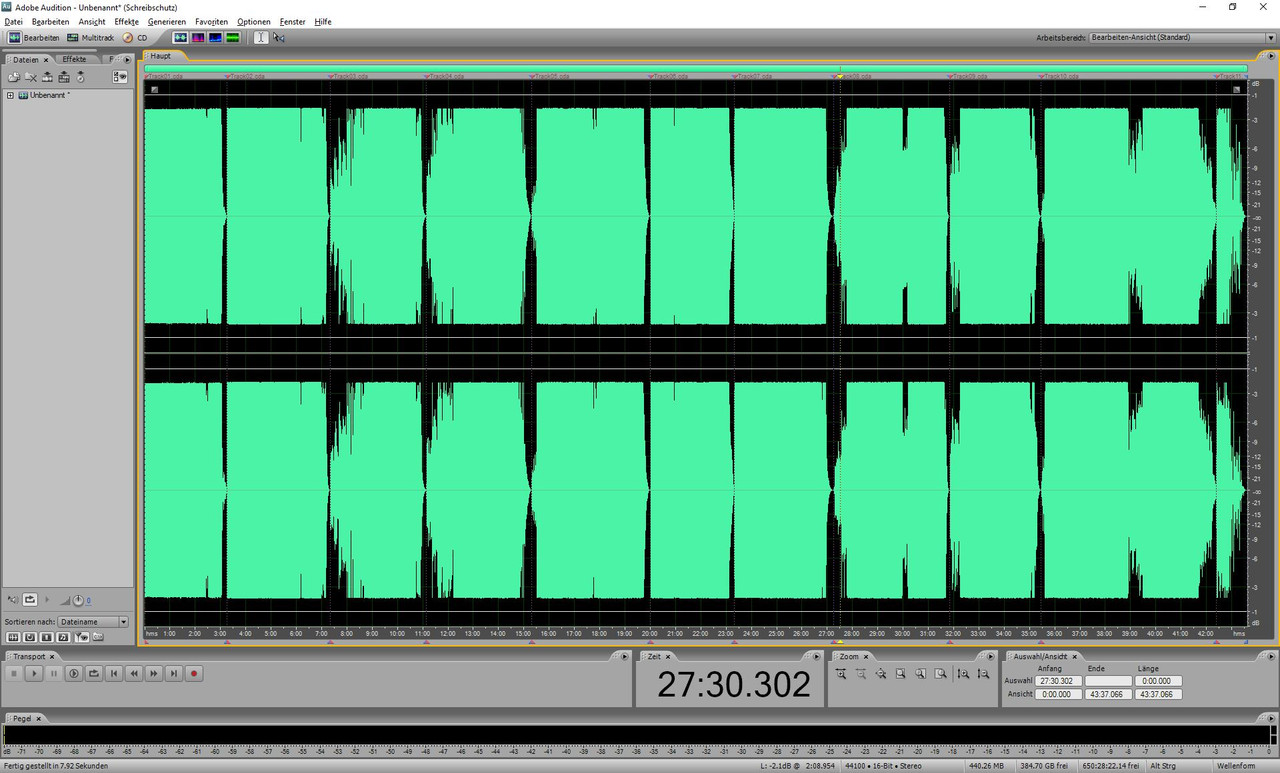Select spectral pan display icon

(216, 37)
